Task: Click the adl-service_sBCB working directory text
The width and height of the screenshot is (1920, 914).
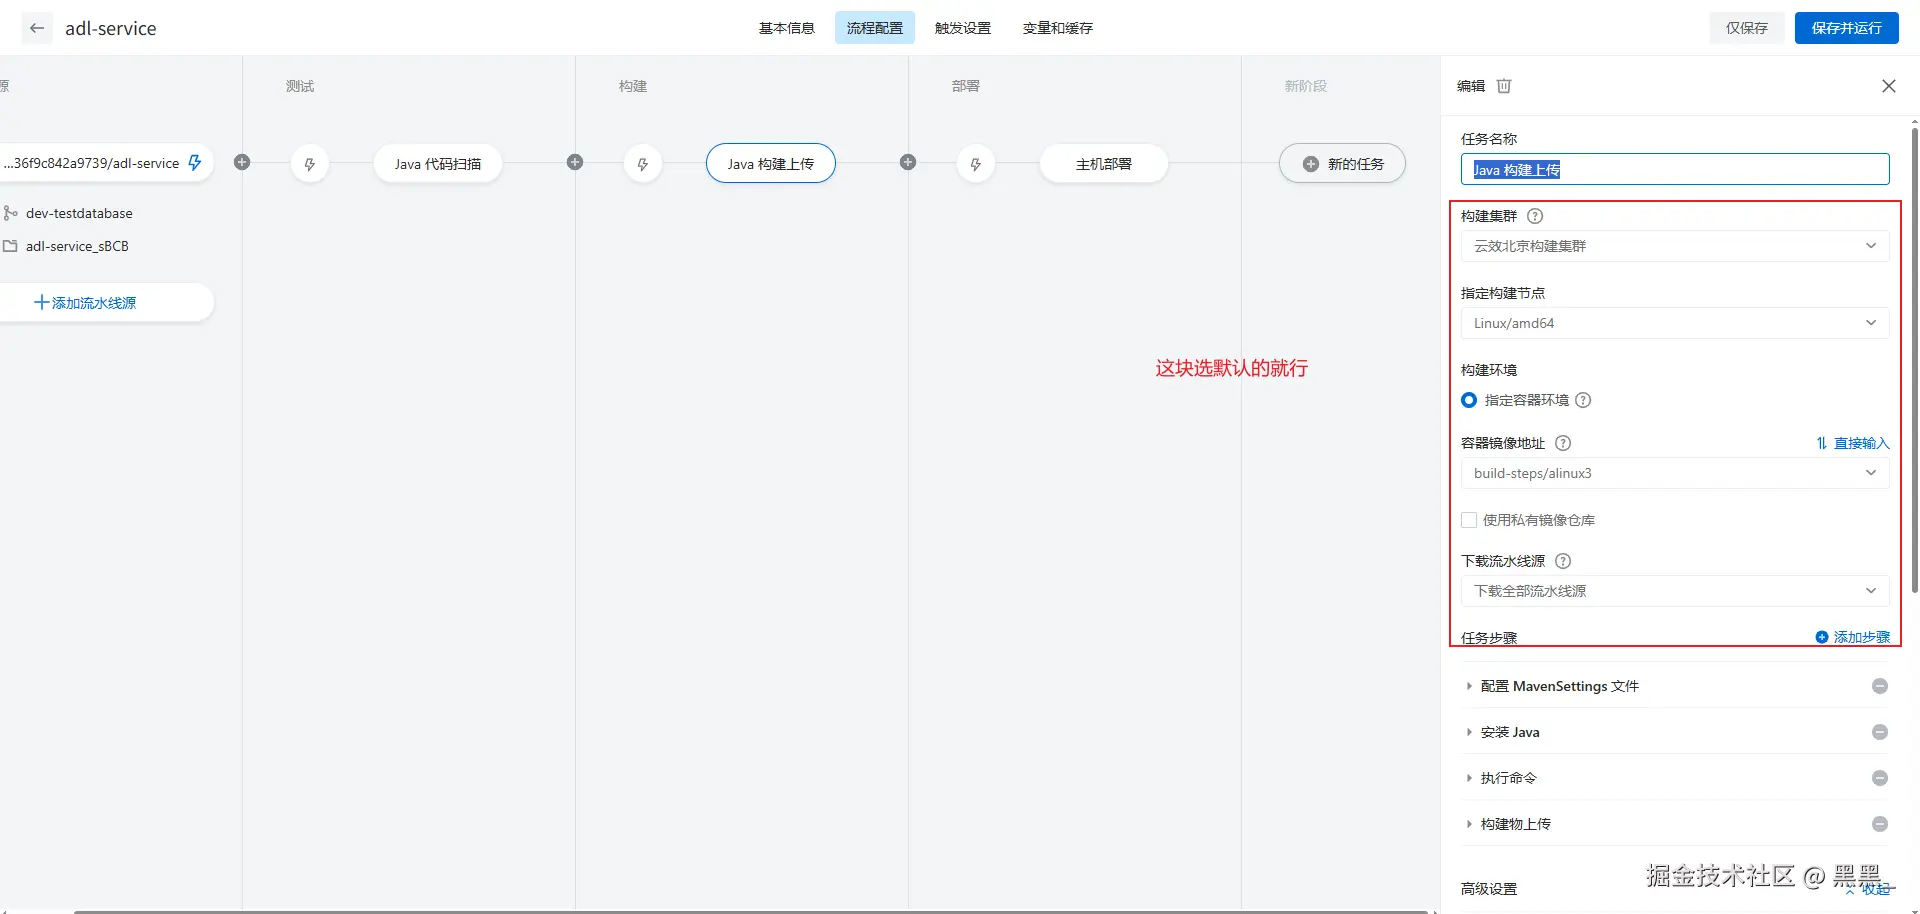Action: [x=77, y=246]
